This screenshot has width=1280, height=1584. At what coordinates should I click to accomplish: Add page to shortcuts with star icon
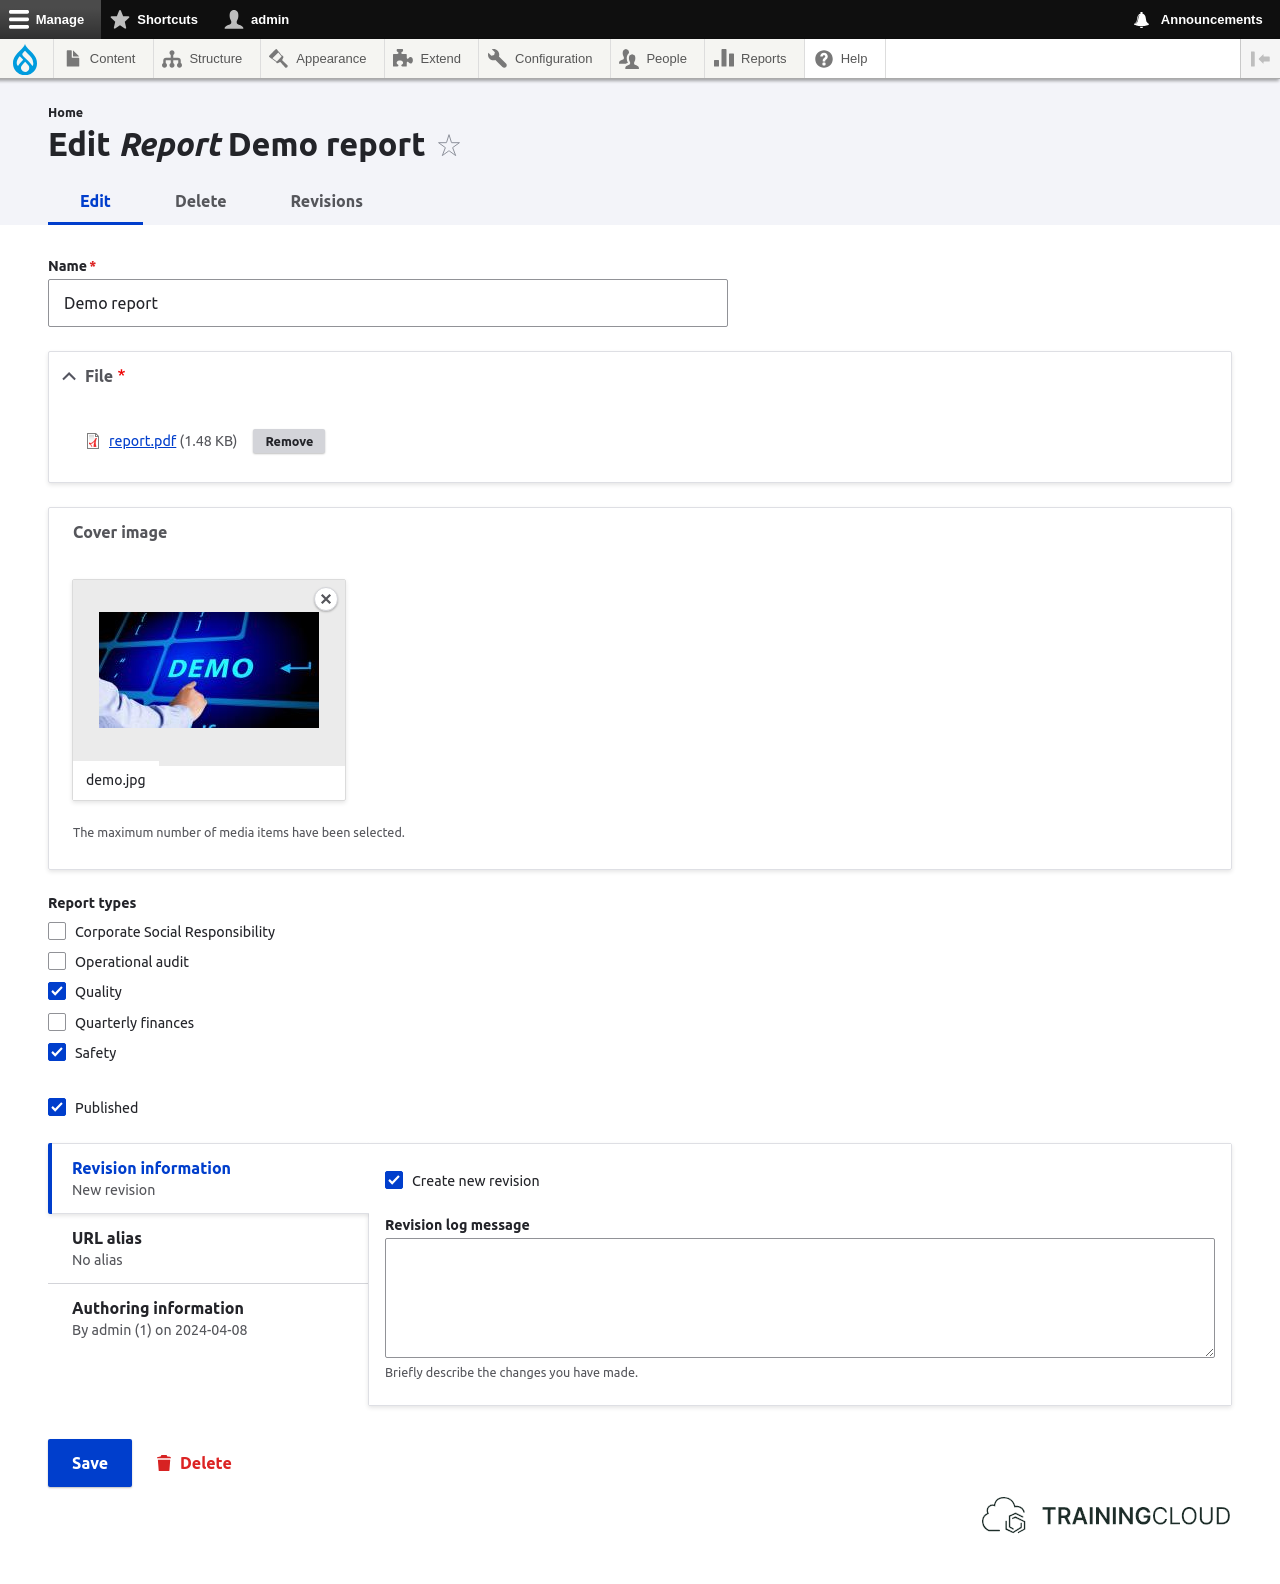(449, 146)
